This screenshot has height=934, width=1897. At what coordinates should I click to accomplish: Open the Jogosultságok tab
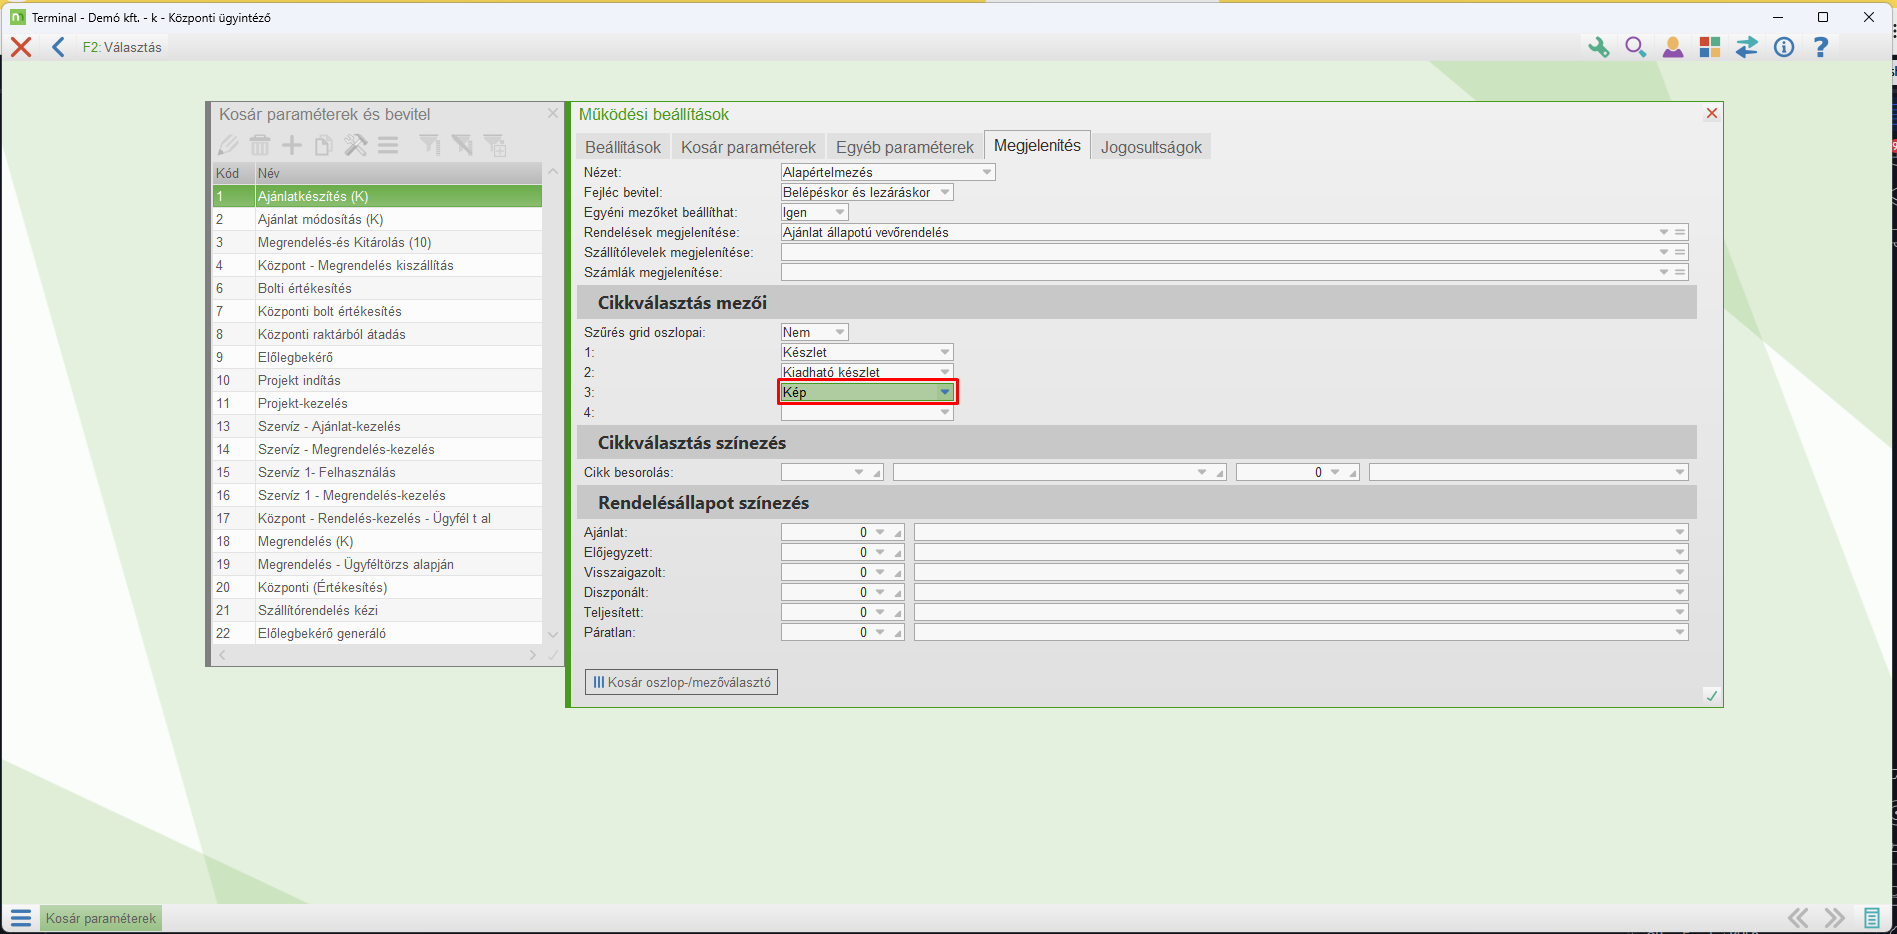[1151, 147]
